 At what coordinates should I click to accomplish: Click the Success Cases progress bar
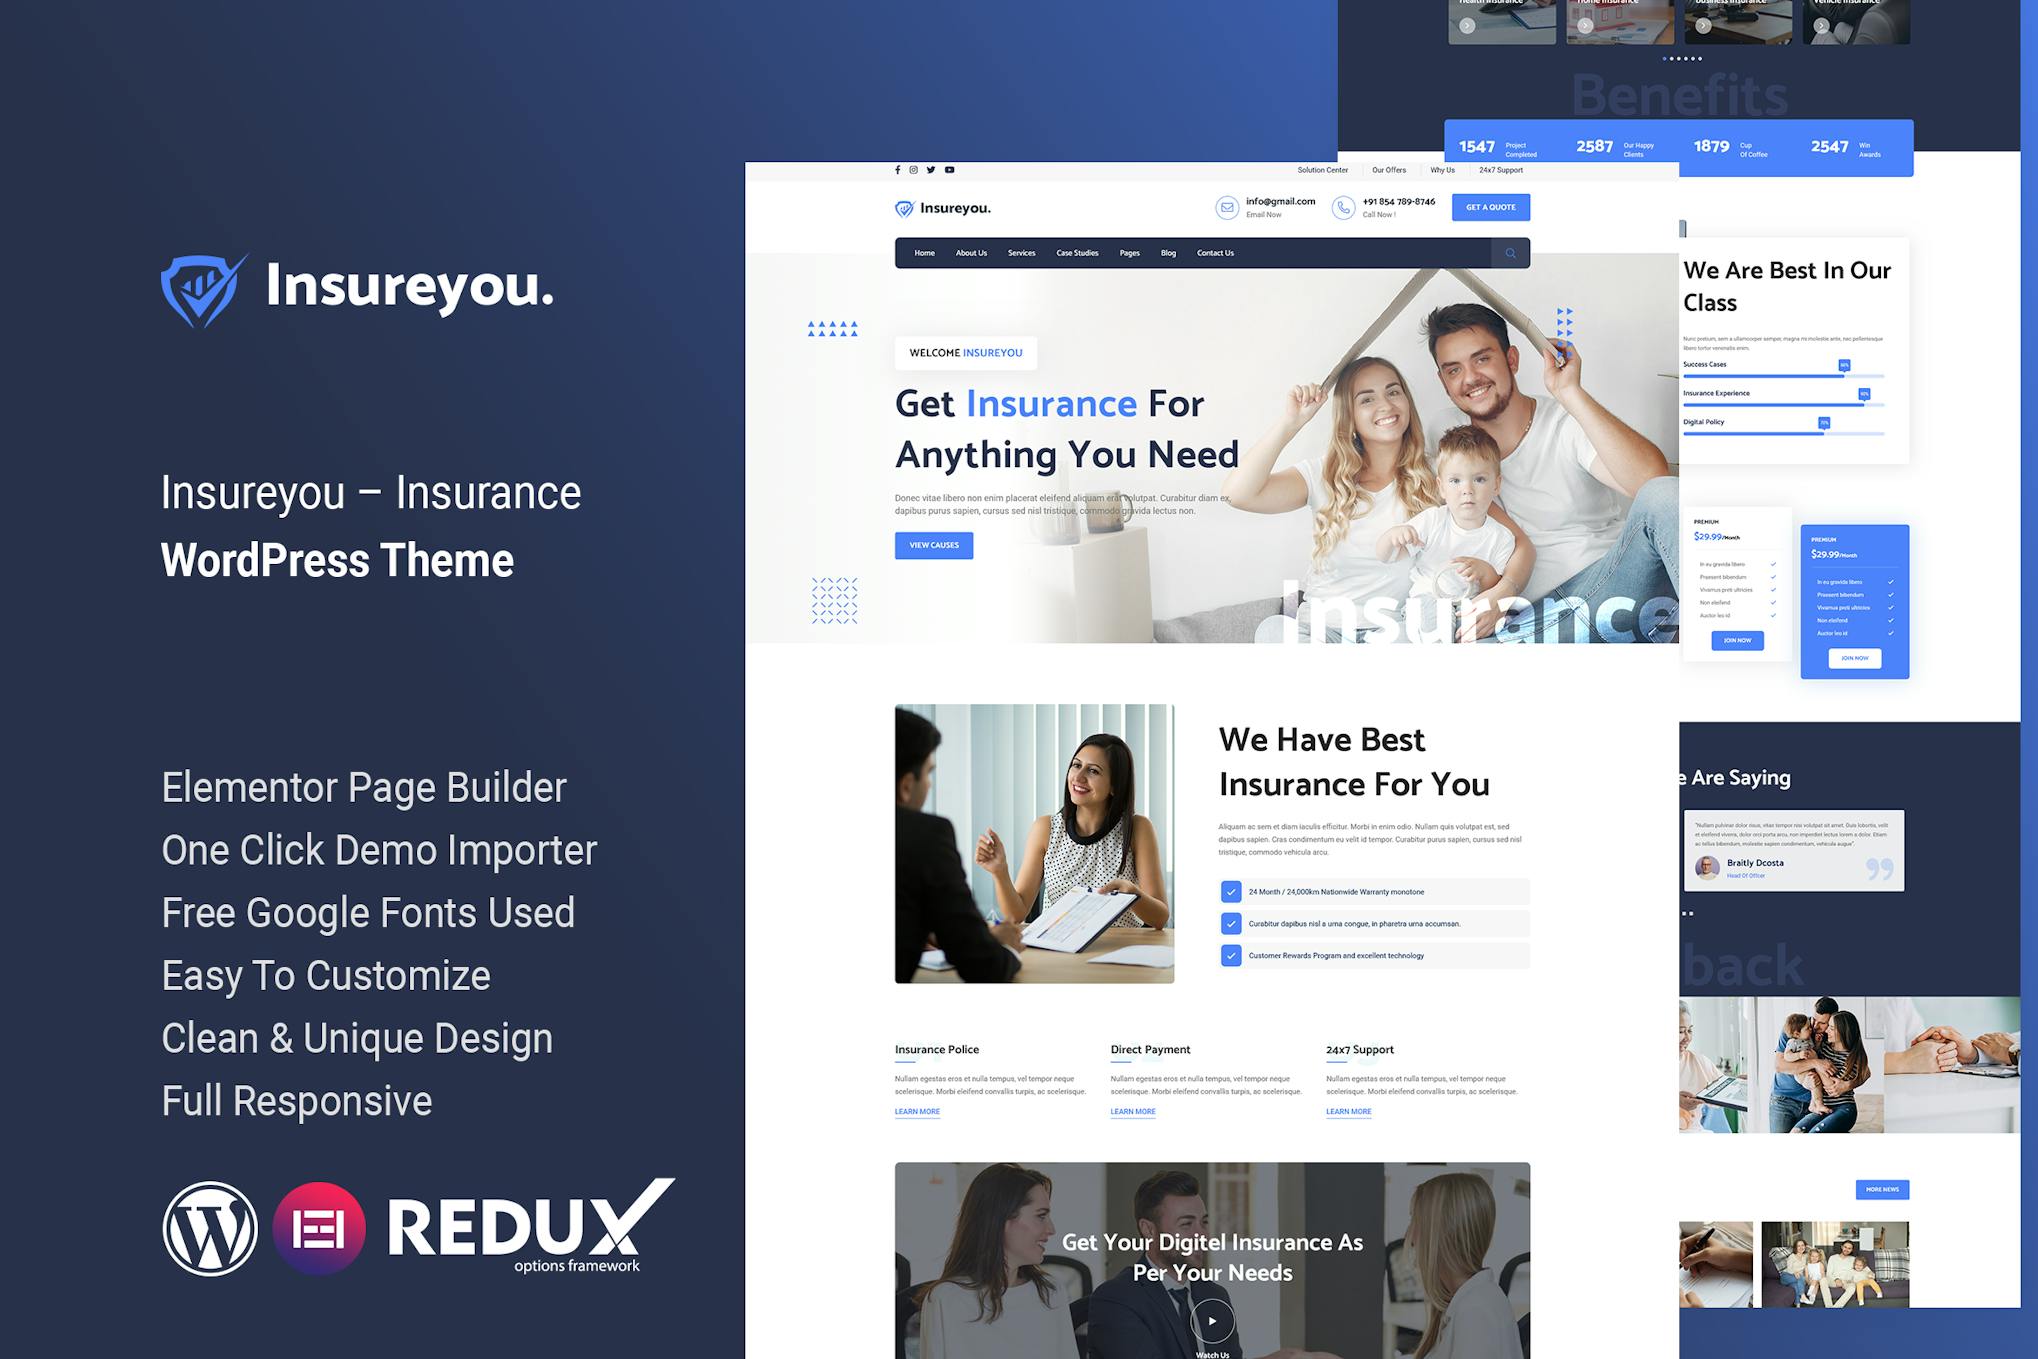[1782, 376]
